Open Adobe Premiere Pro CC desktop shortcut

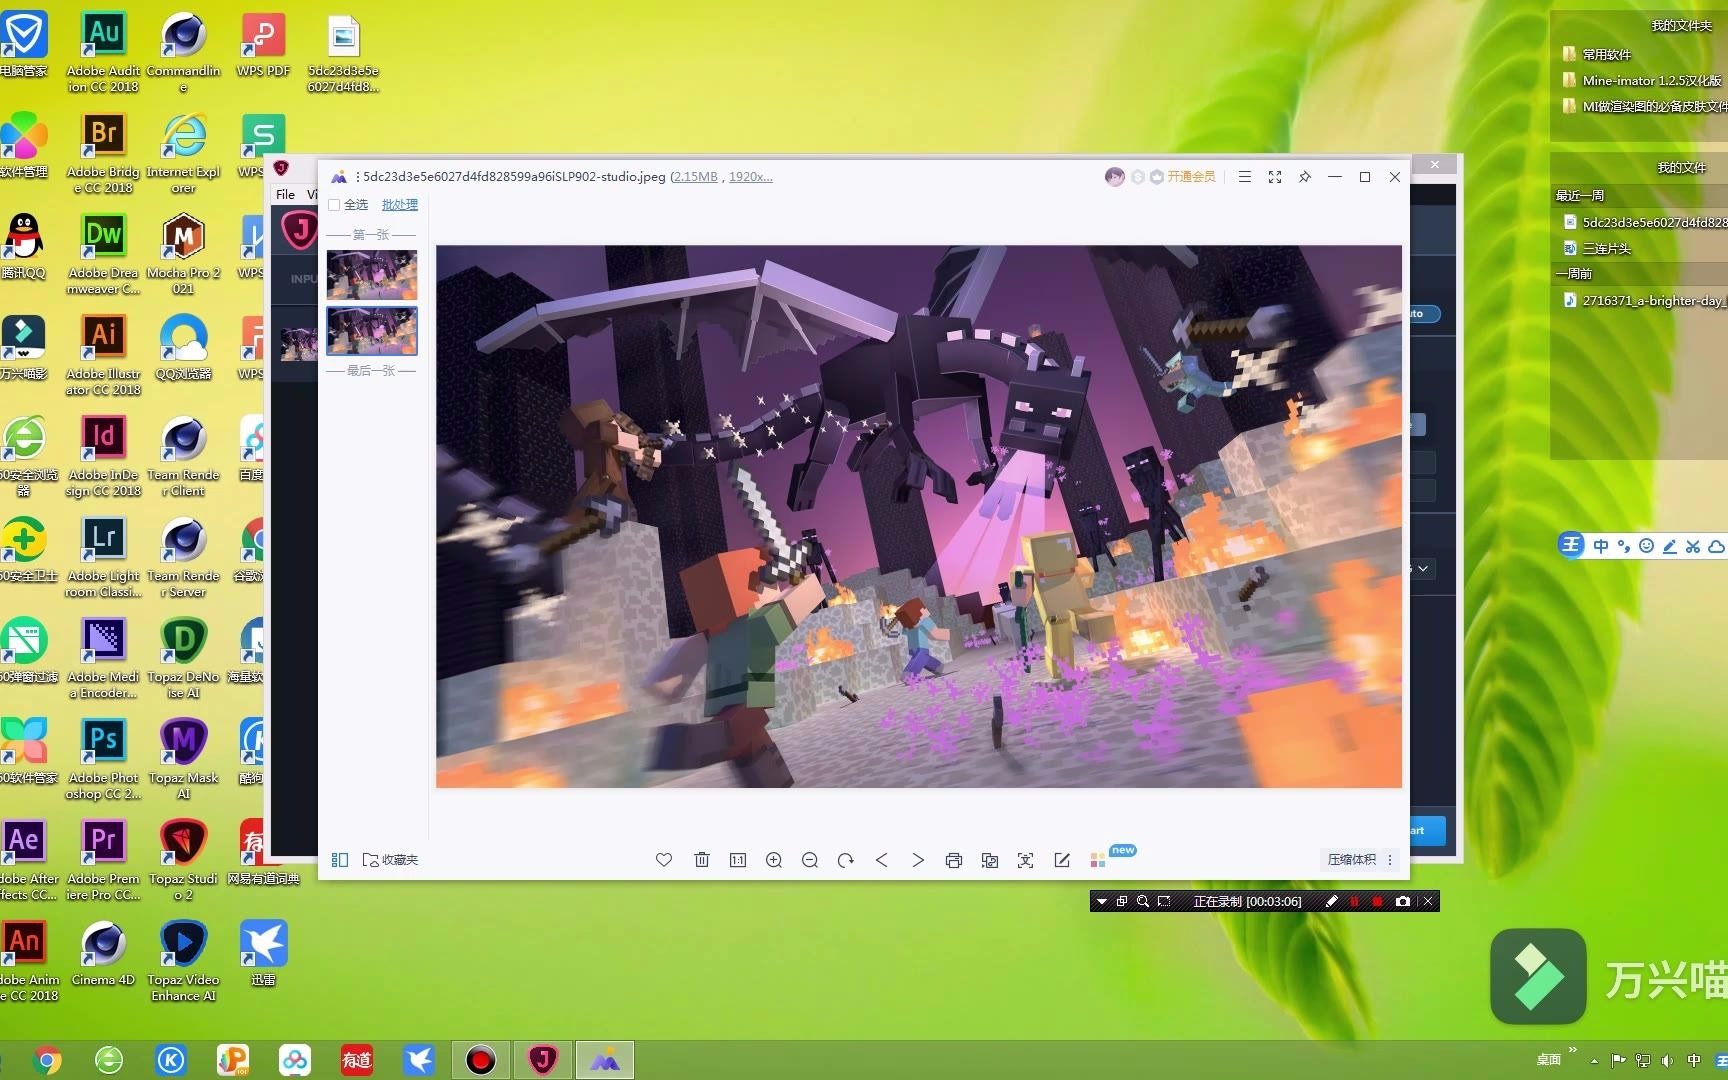point(104,859)
